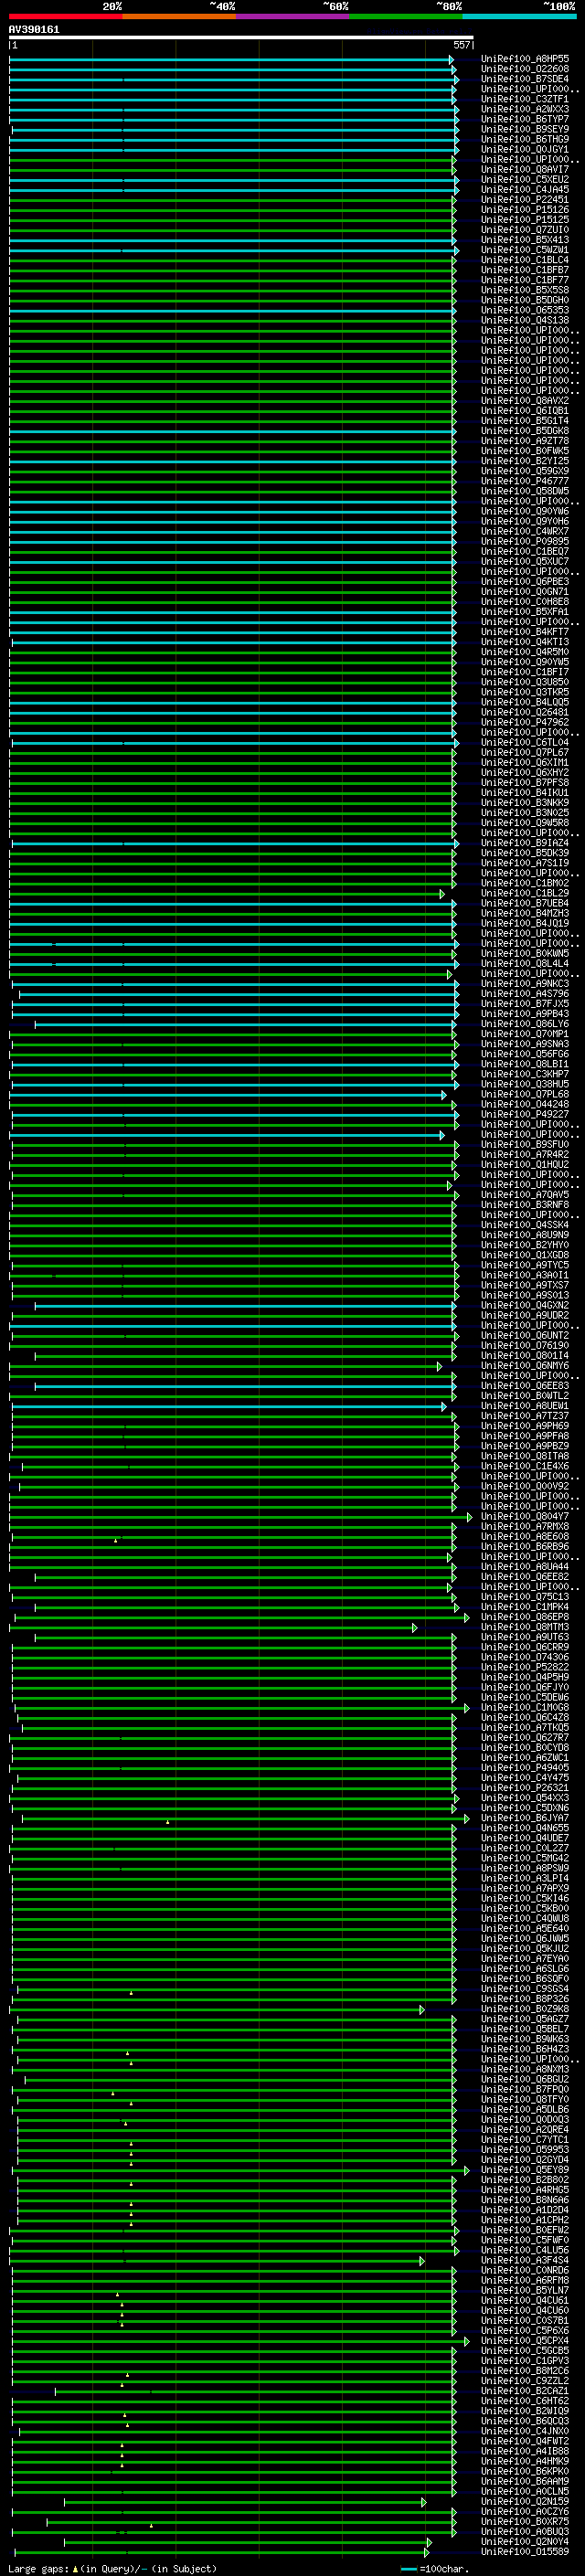Select label UniRef100_B6THG9
Viewport: 585px width, 2576px height.
525,139
